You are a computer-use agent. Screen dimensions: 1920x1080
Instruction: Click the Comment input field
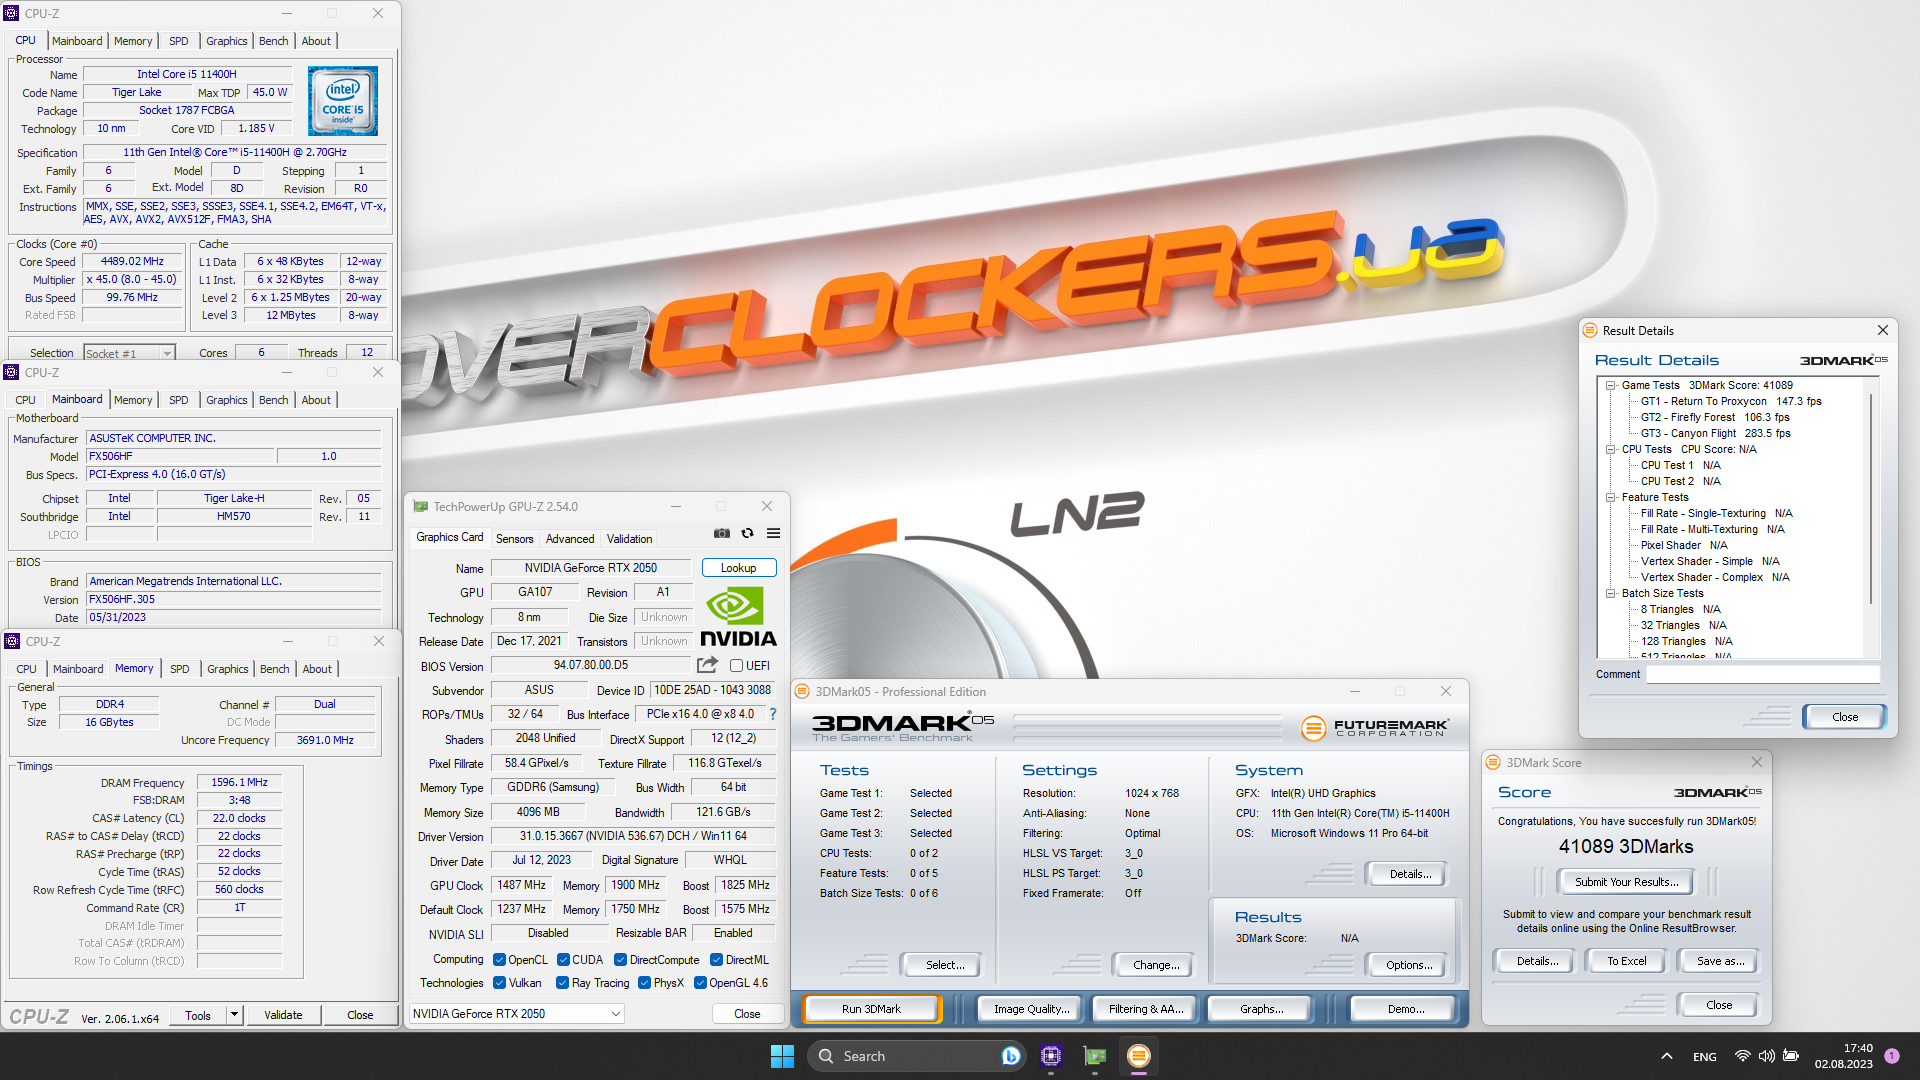pos(1763,675)
